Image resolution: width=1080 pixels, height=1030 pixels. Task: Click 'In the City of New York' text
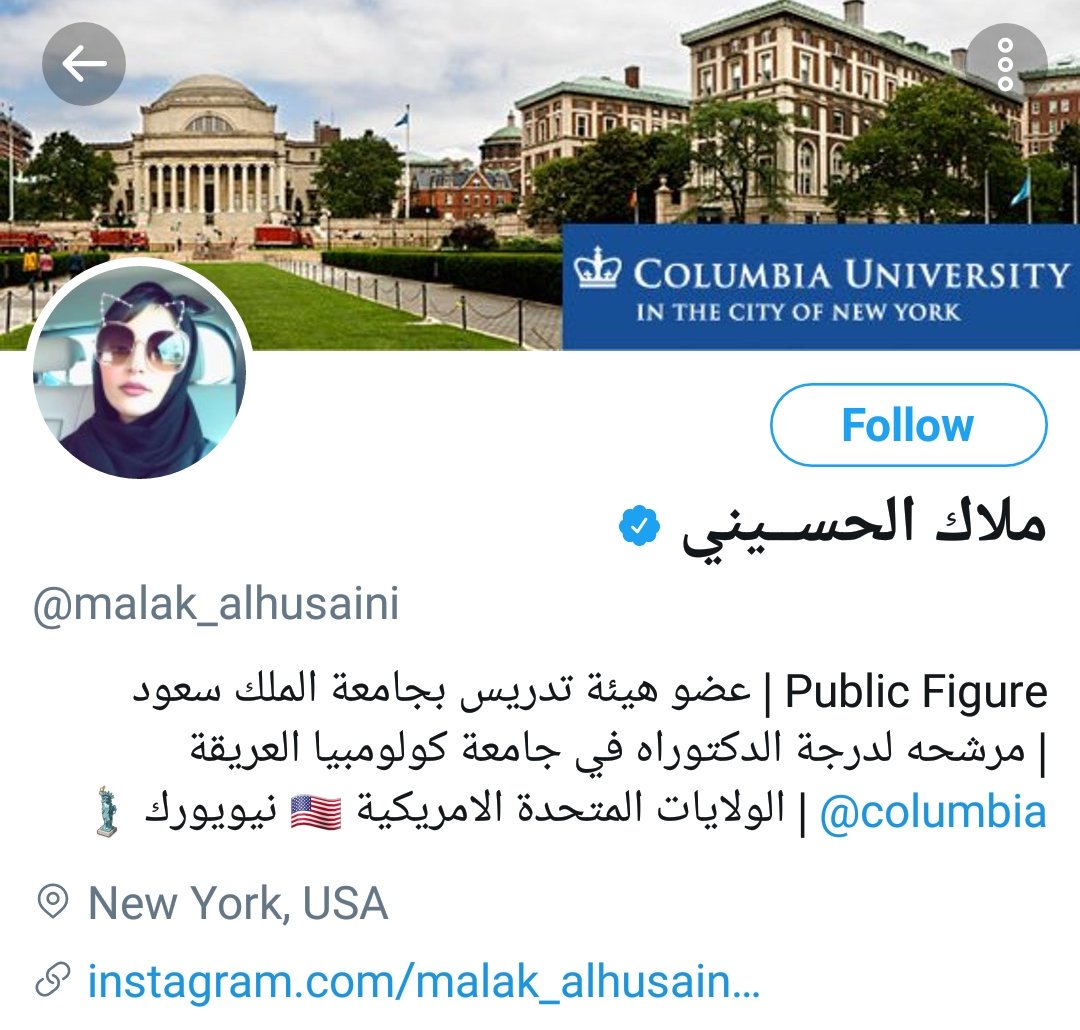tap(798, 312)
